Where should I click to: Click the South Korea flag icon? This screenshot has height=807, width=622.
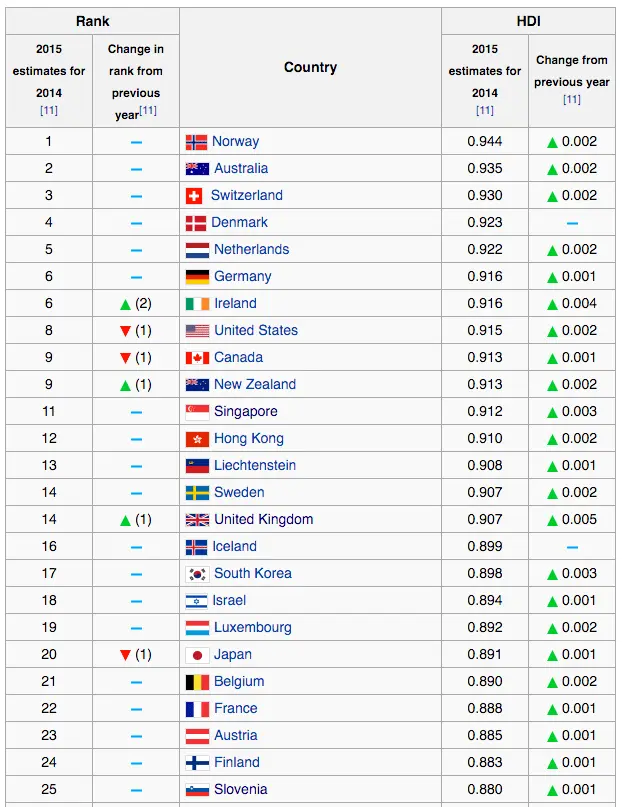point(197,574)
